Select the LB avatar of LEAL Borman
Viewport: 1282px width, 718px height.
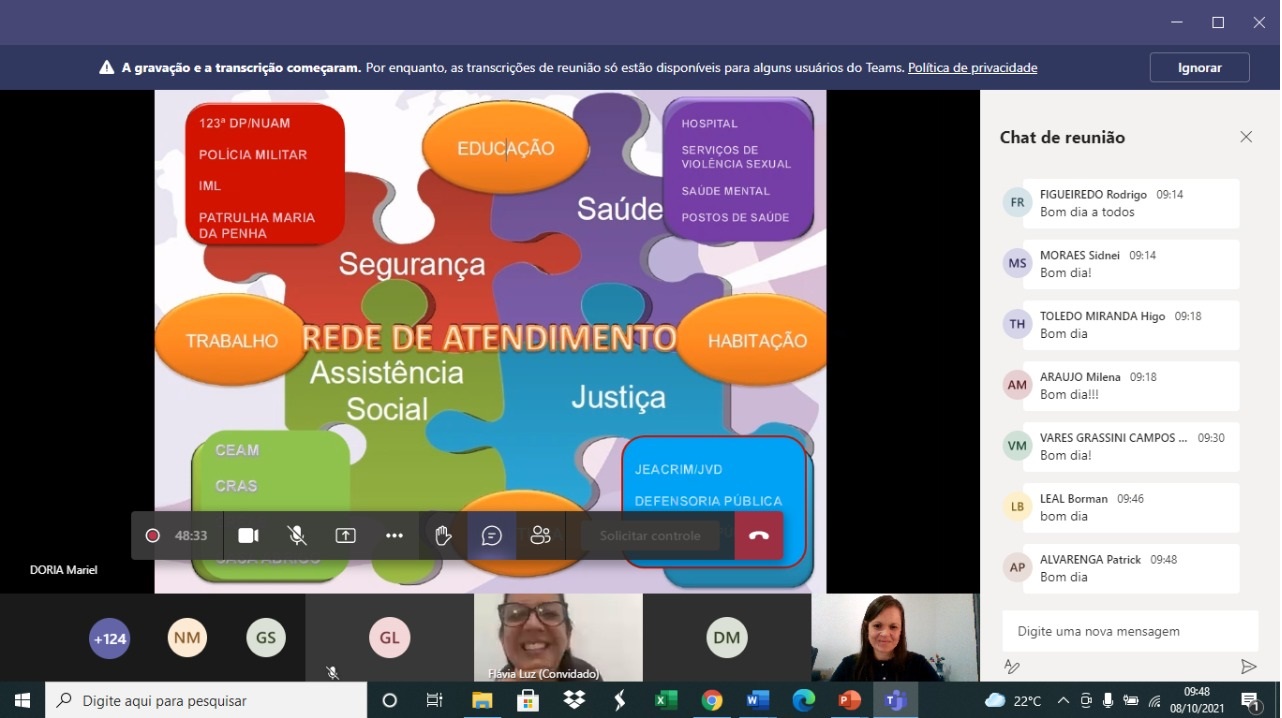point(1017,506)
